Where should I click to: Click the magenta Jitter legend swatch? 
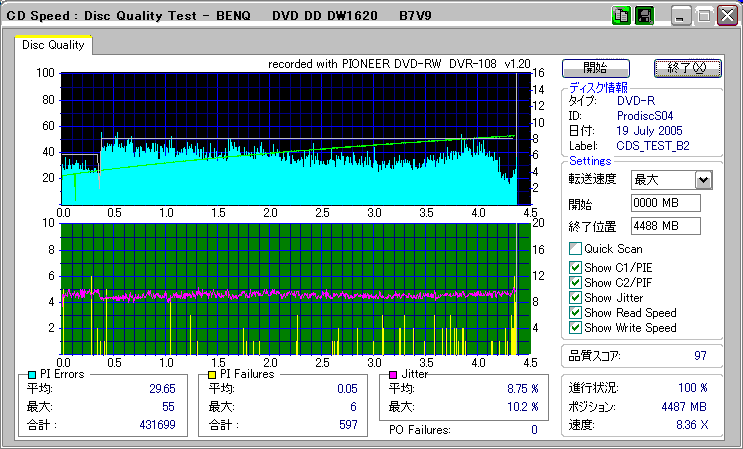pos(394,374)
